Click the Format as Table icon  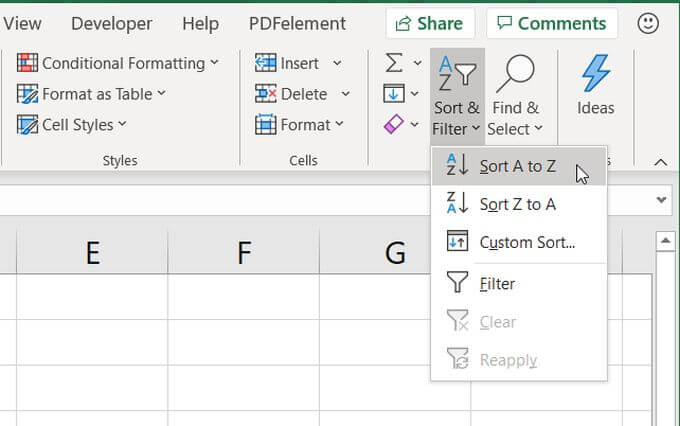pyautogui.click(x=27, y=94)
